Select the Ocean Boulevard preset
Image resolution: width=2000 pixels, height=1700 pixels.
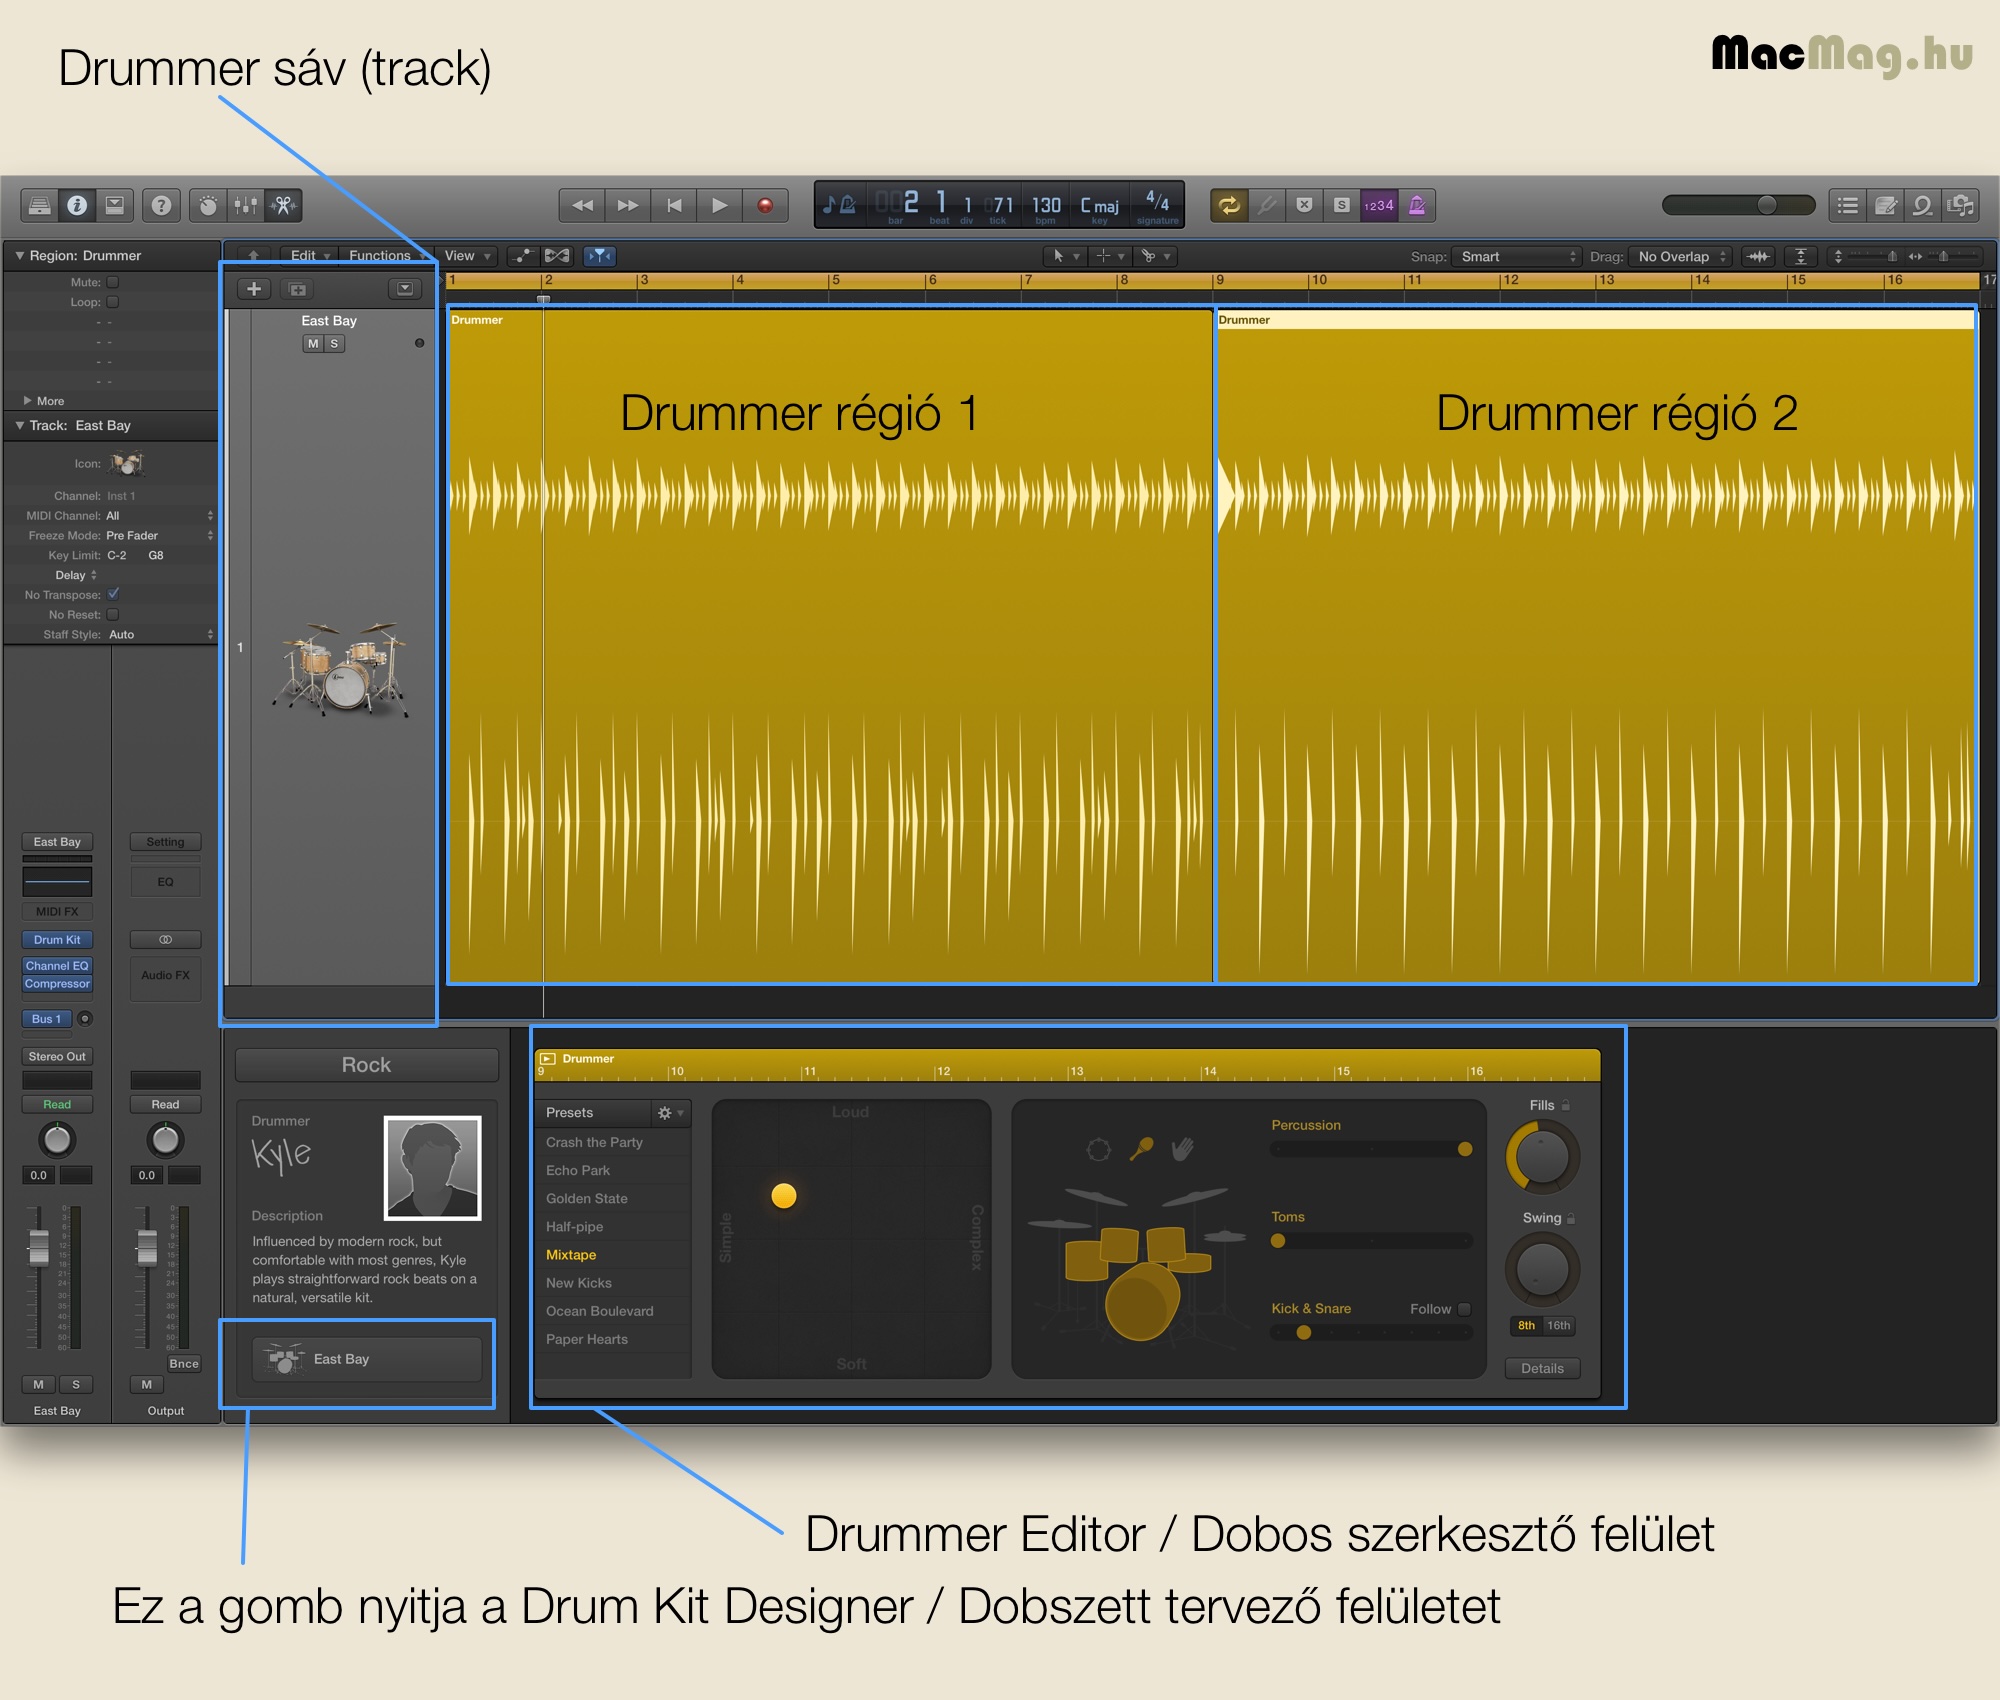pos(612,1311)
